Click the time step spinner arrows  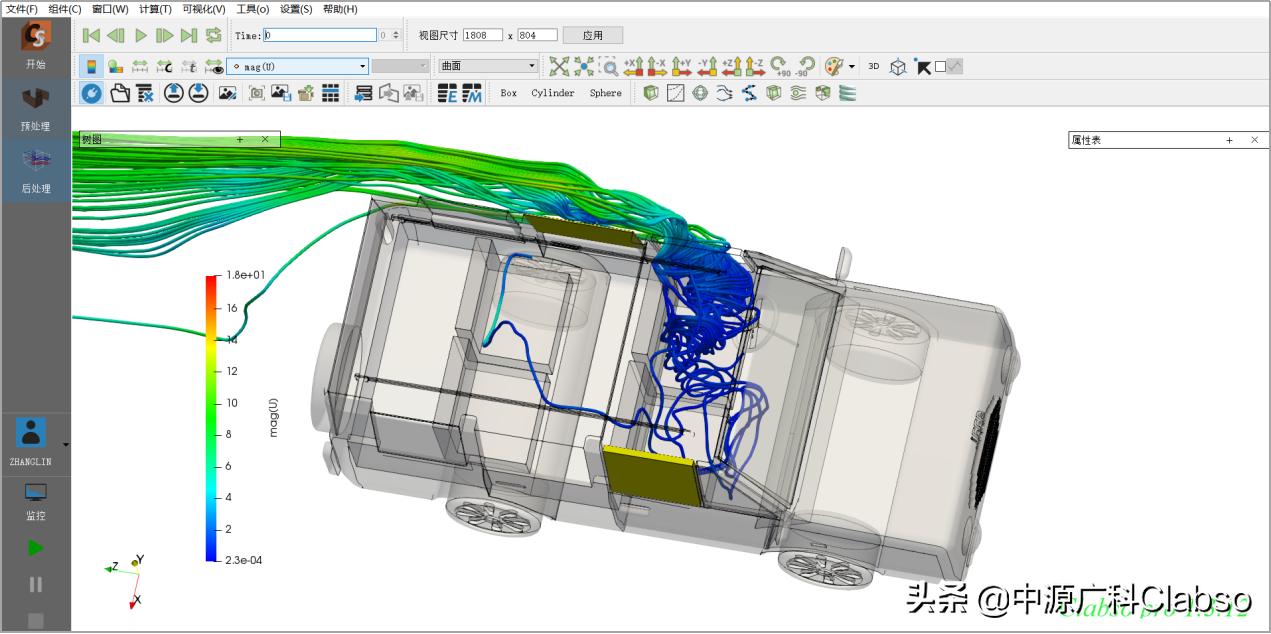395,35
